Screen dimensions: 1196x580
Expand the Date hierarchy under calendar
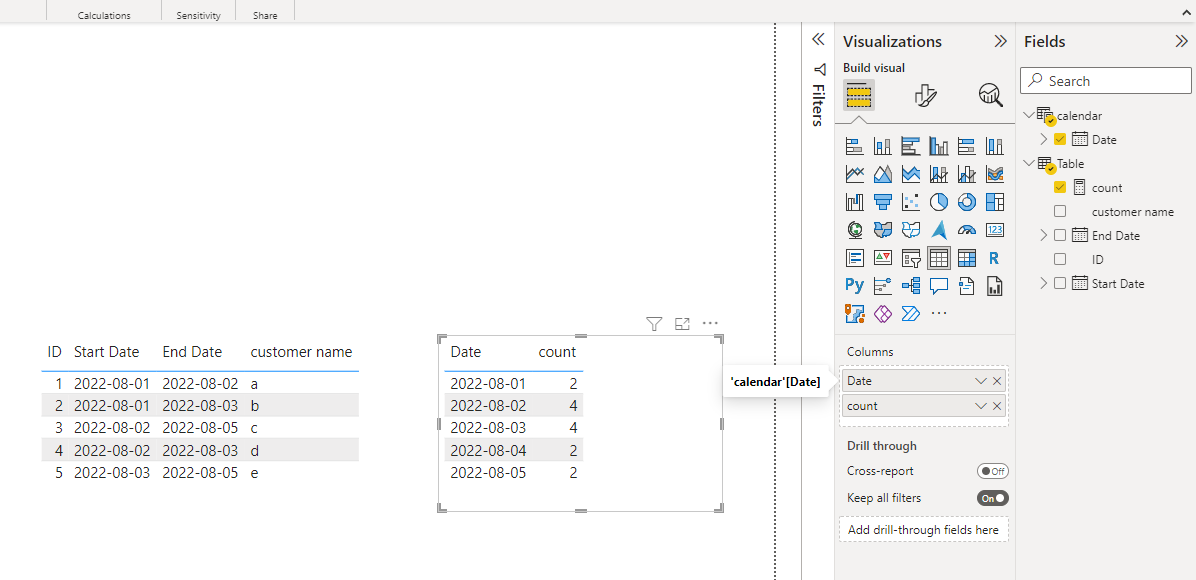1044,140
